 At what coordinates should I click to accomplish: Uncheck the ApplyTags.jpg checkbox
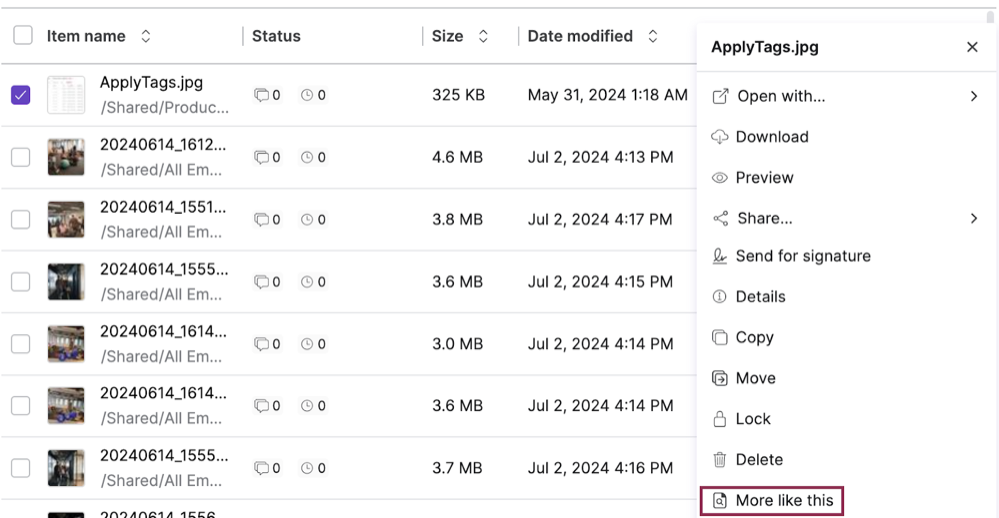point(20,95)
